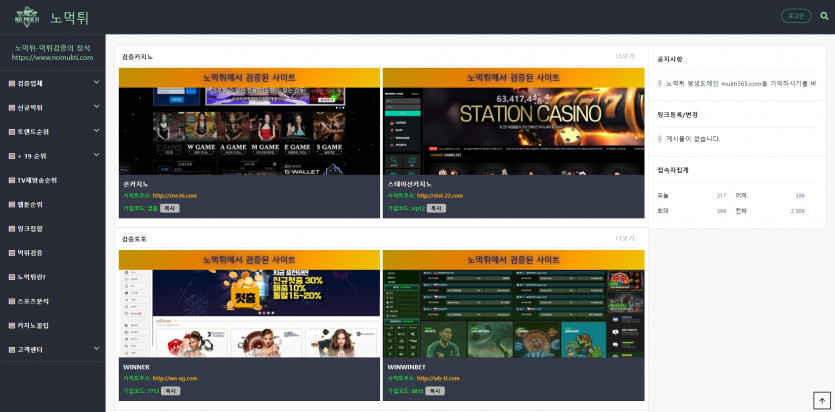Image resolution: width=835 pixels, height=412 pixels.
Task: Click the icon beside 먹튀검증 in sidebar
Action: 11,253
